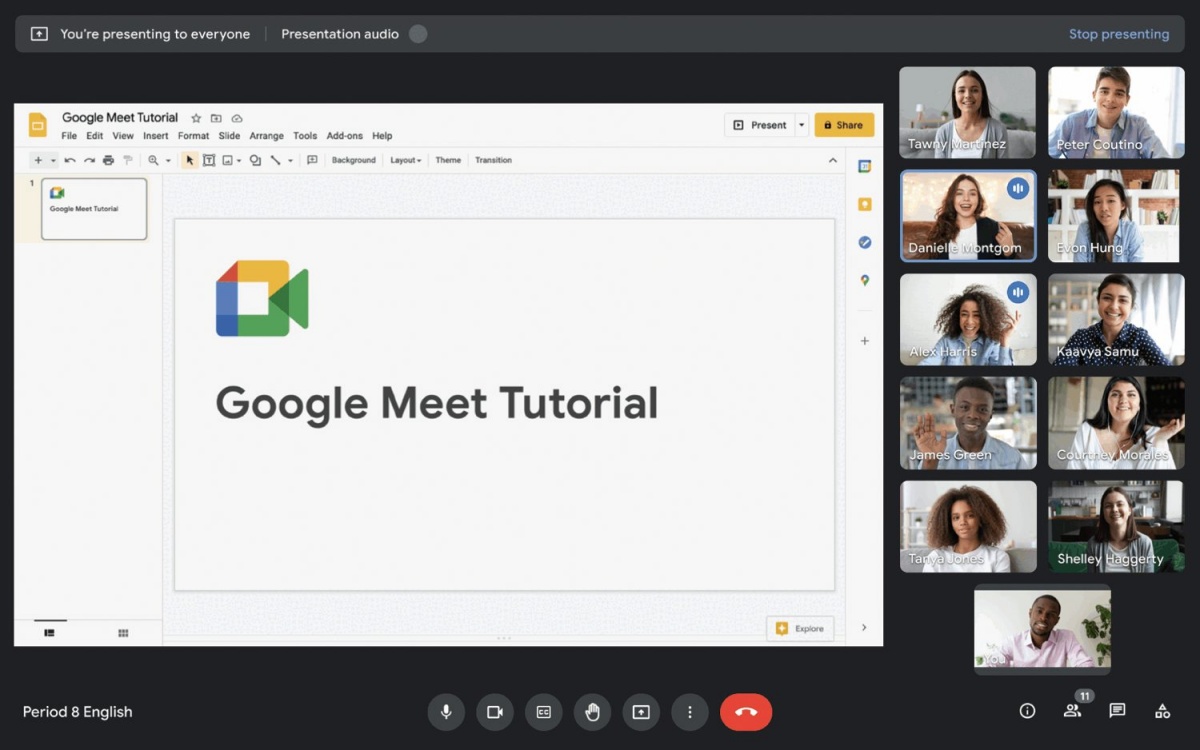Open the Edit menu

click(94, 136)
